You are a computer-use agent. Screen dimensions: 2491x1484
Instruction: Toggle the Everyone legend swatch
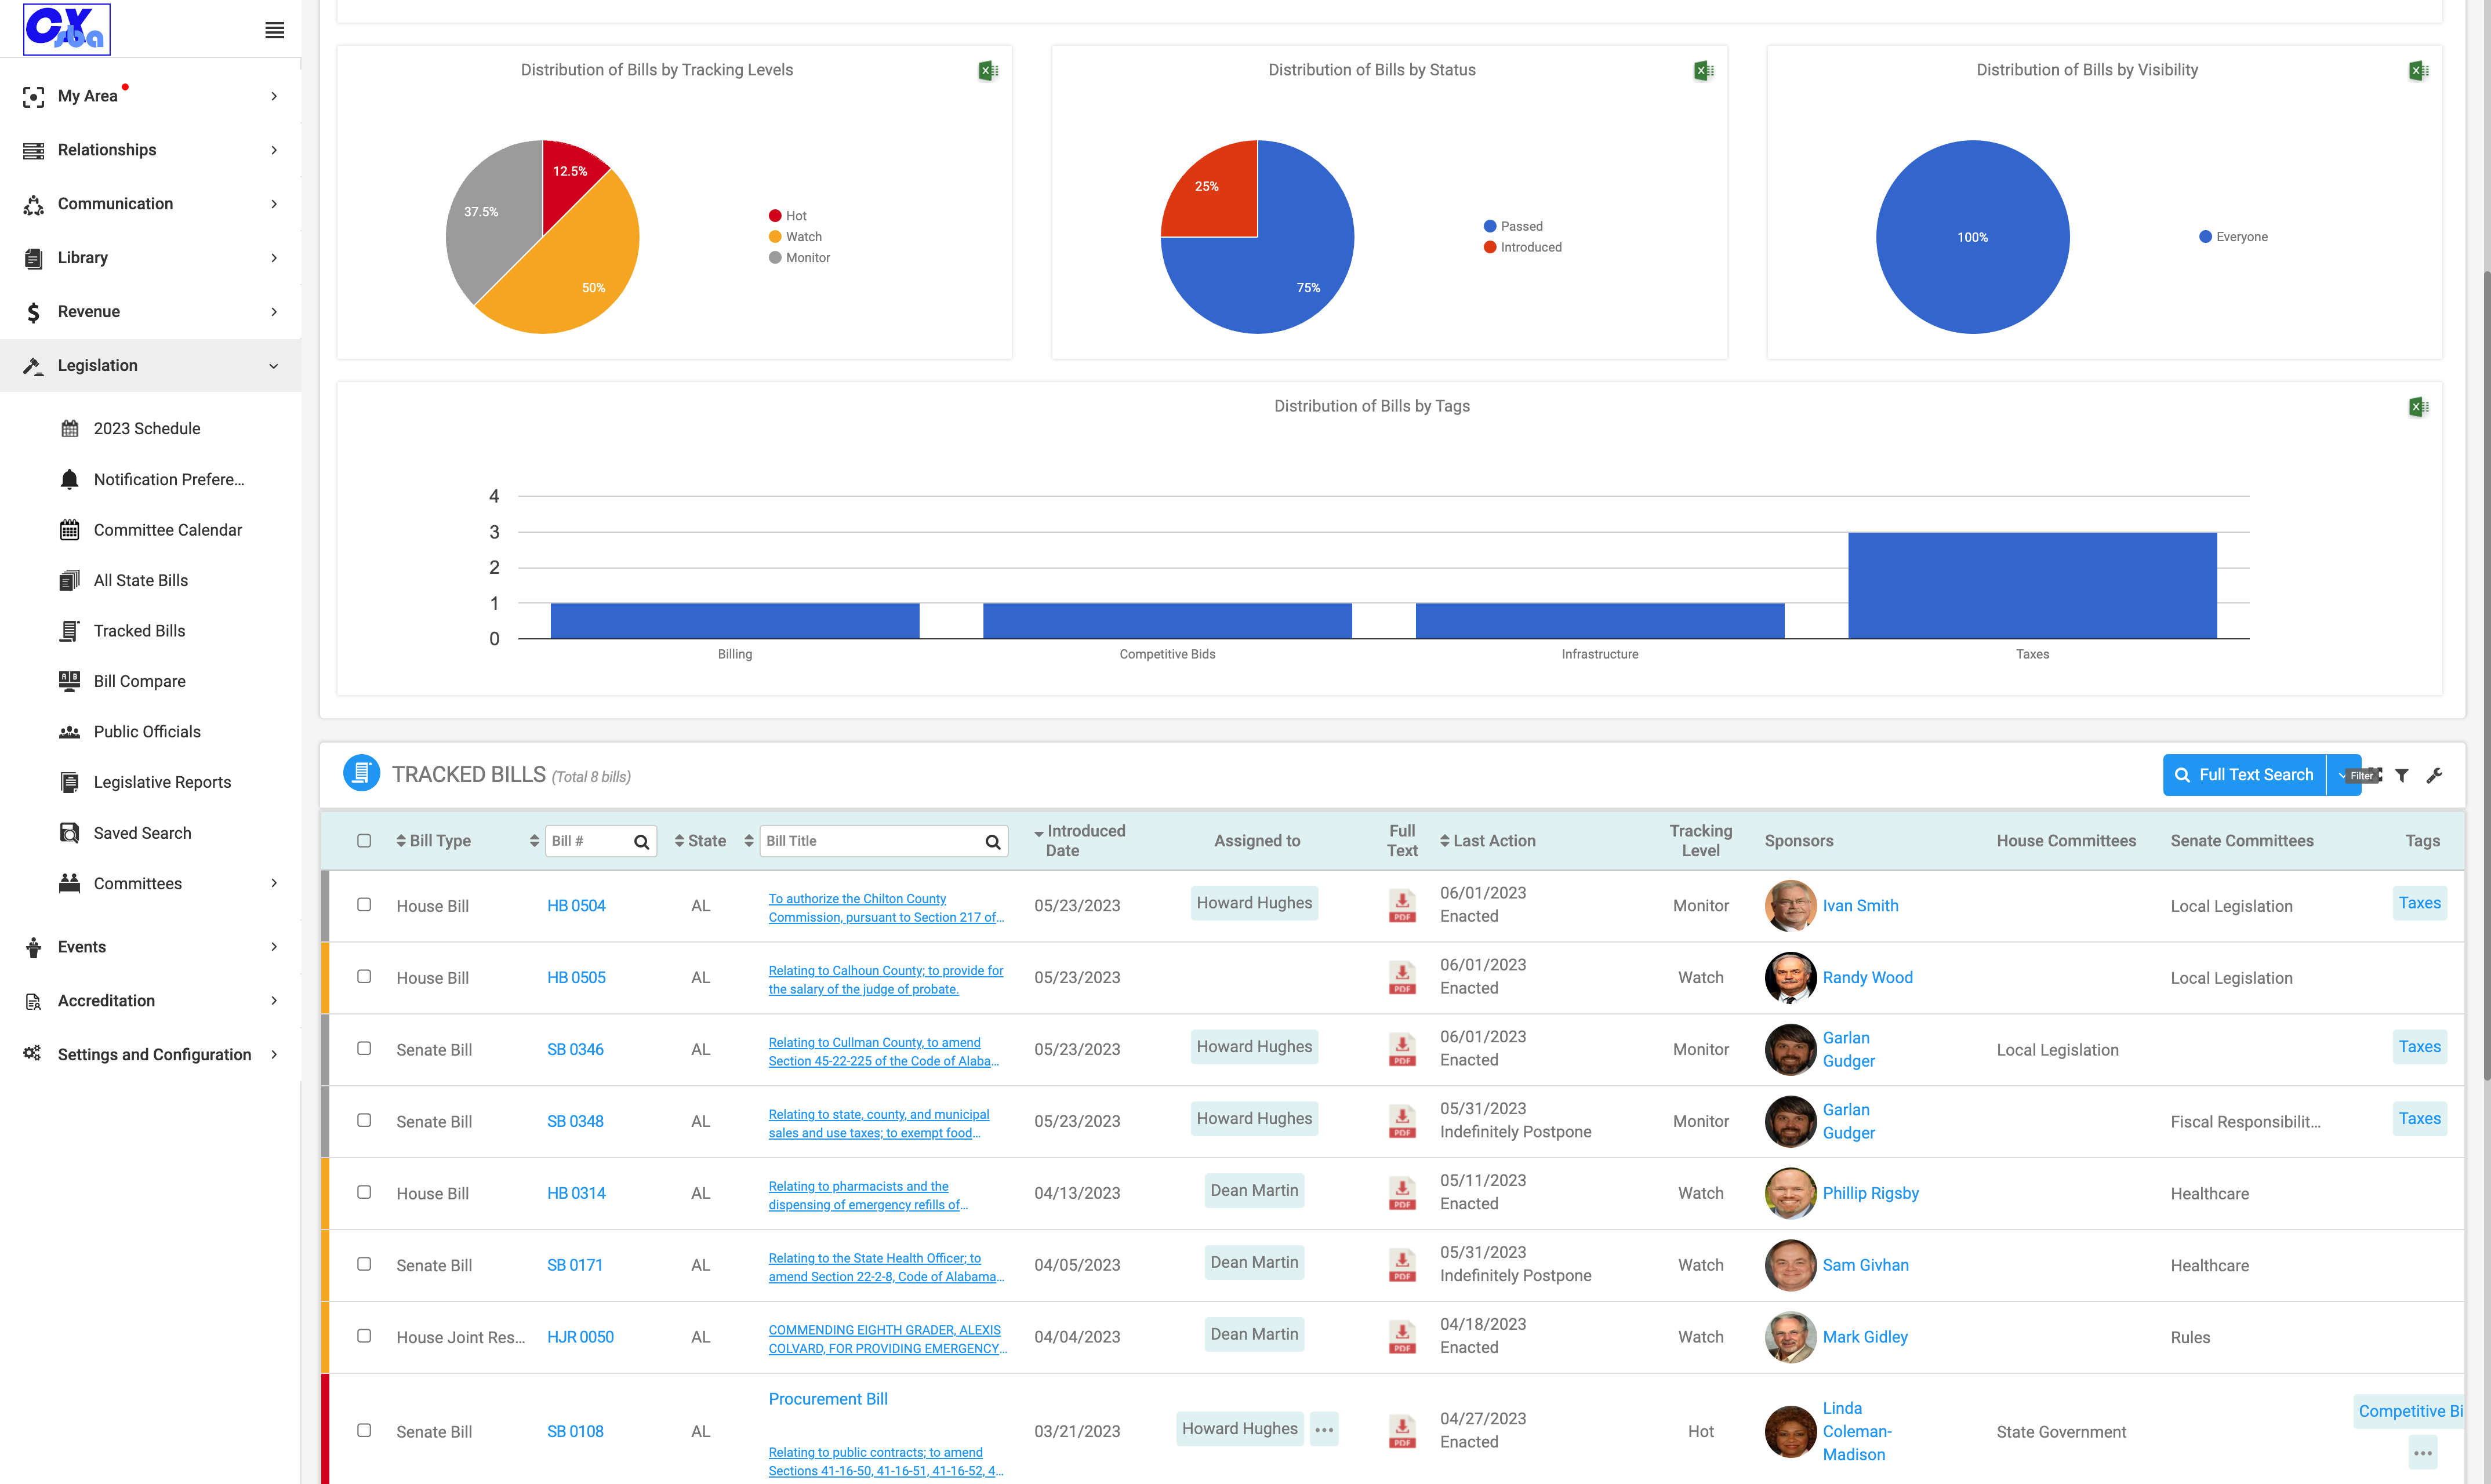click(x=2205, y=237)
